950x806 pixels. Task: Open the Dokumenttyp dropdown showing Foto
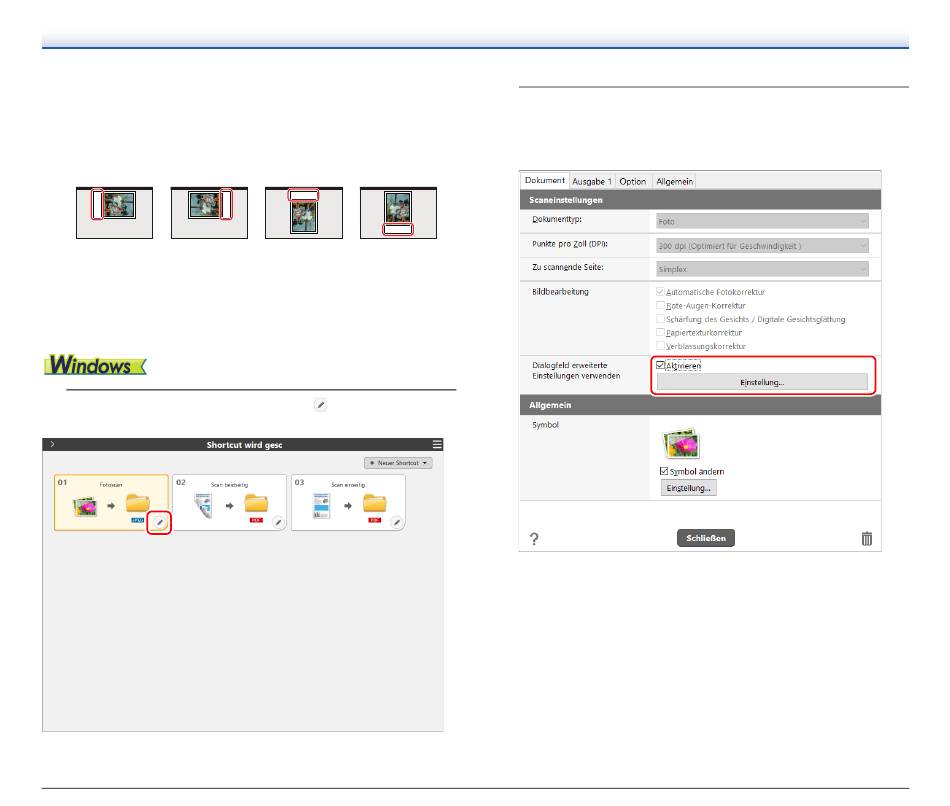tap(762, 221)
